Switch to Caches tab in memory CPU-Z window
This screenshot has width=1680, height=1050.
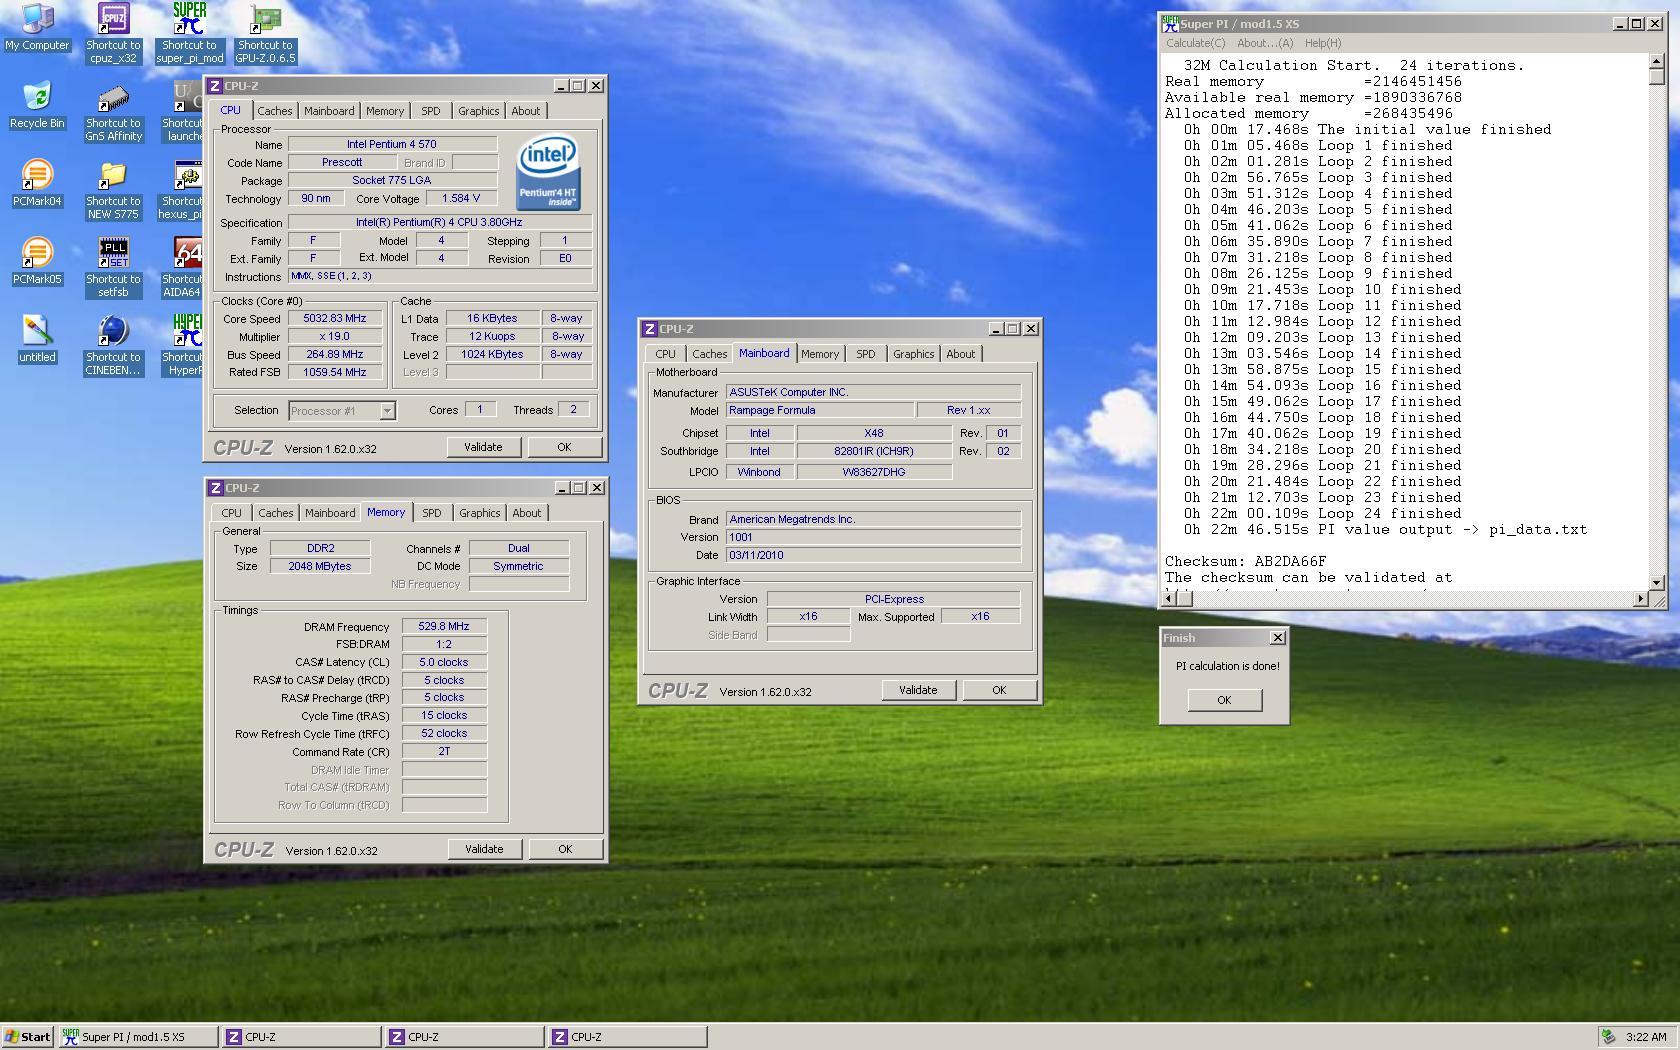(x=276, y=513)
